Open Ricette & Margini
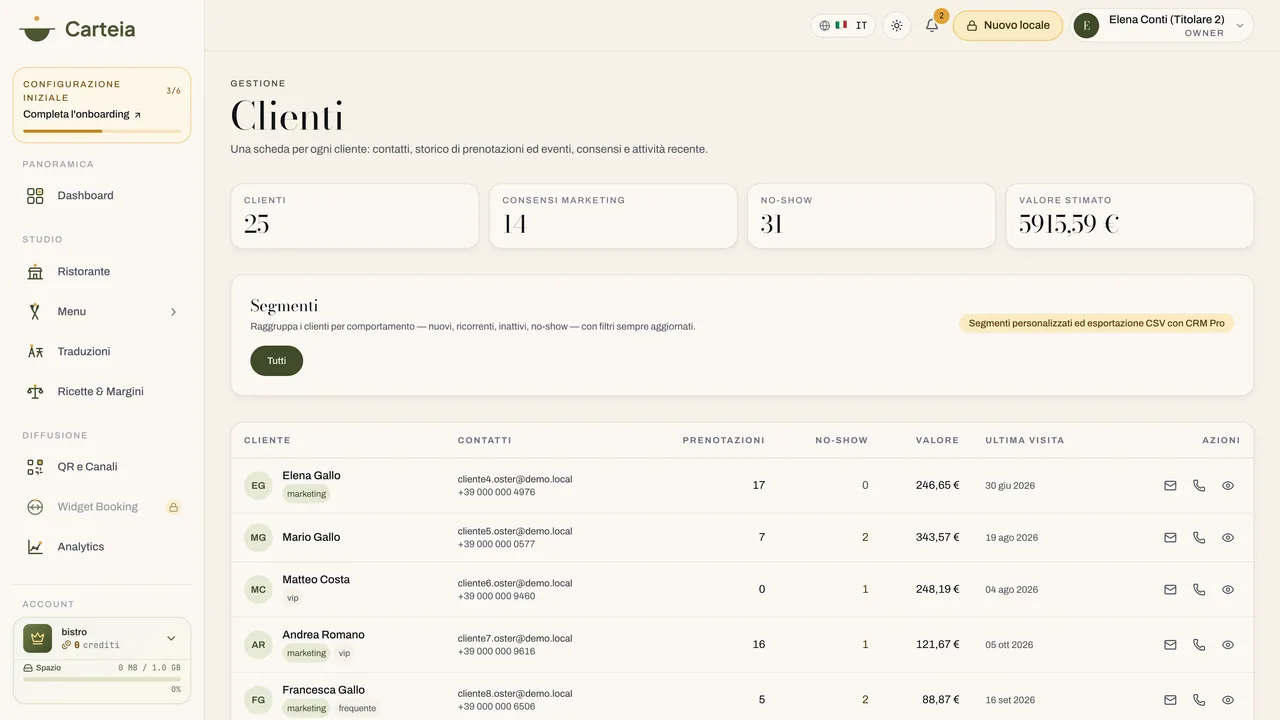This screenshot has width=1280, height=720. [x=102, y=392]
